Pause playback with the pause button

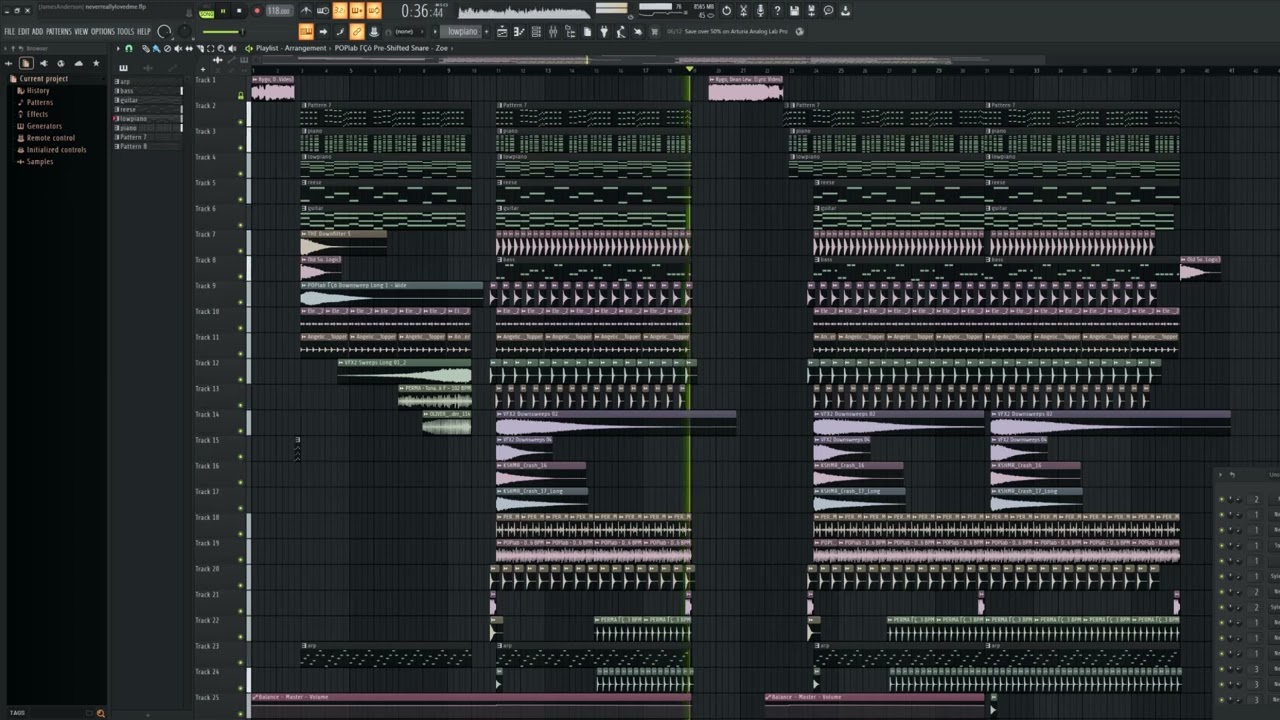click(x=223, y=10)
